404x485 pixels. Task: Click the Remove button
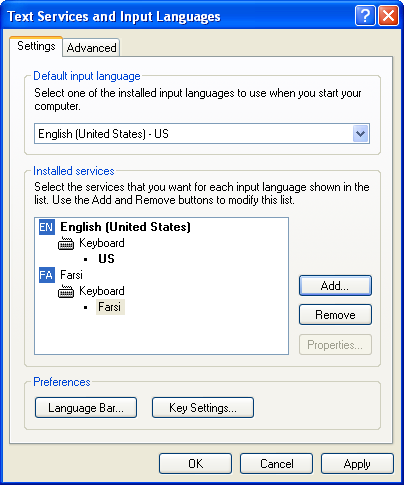tap(335, 315)
